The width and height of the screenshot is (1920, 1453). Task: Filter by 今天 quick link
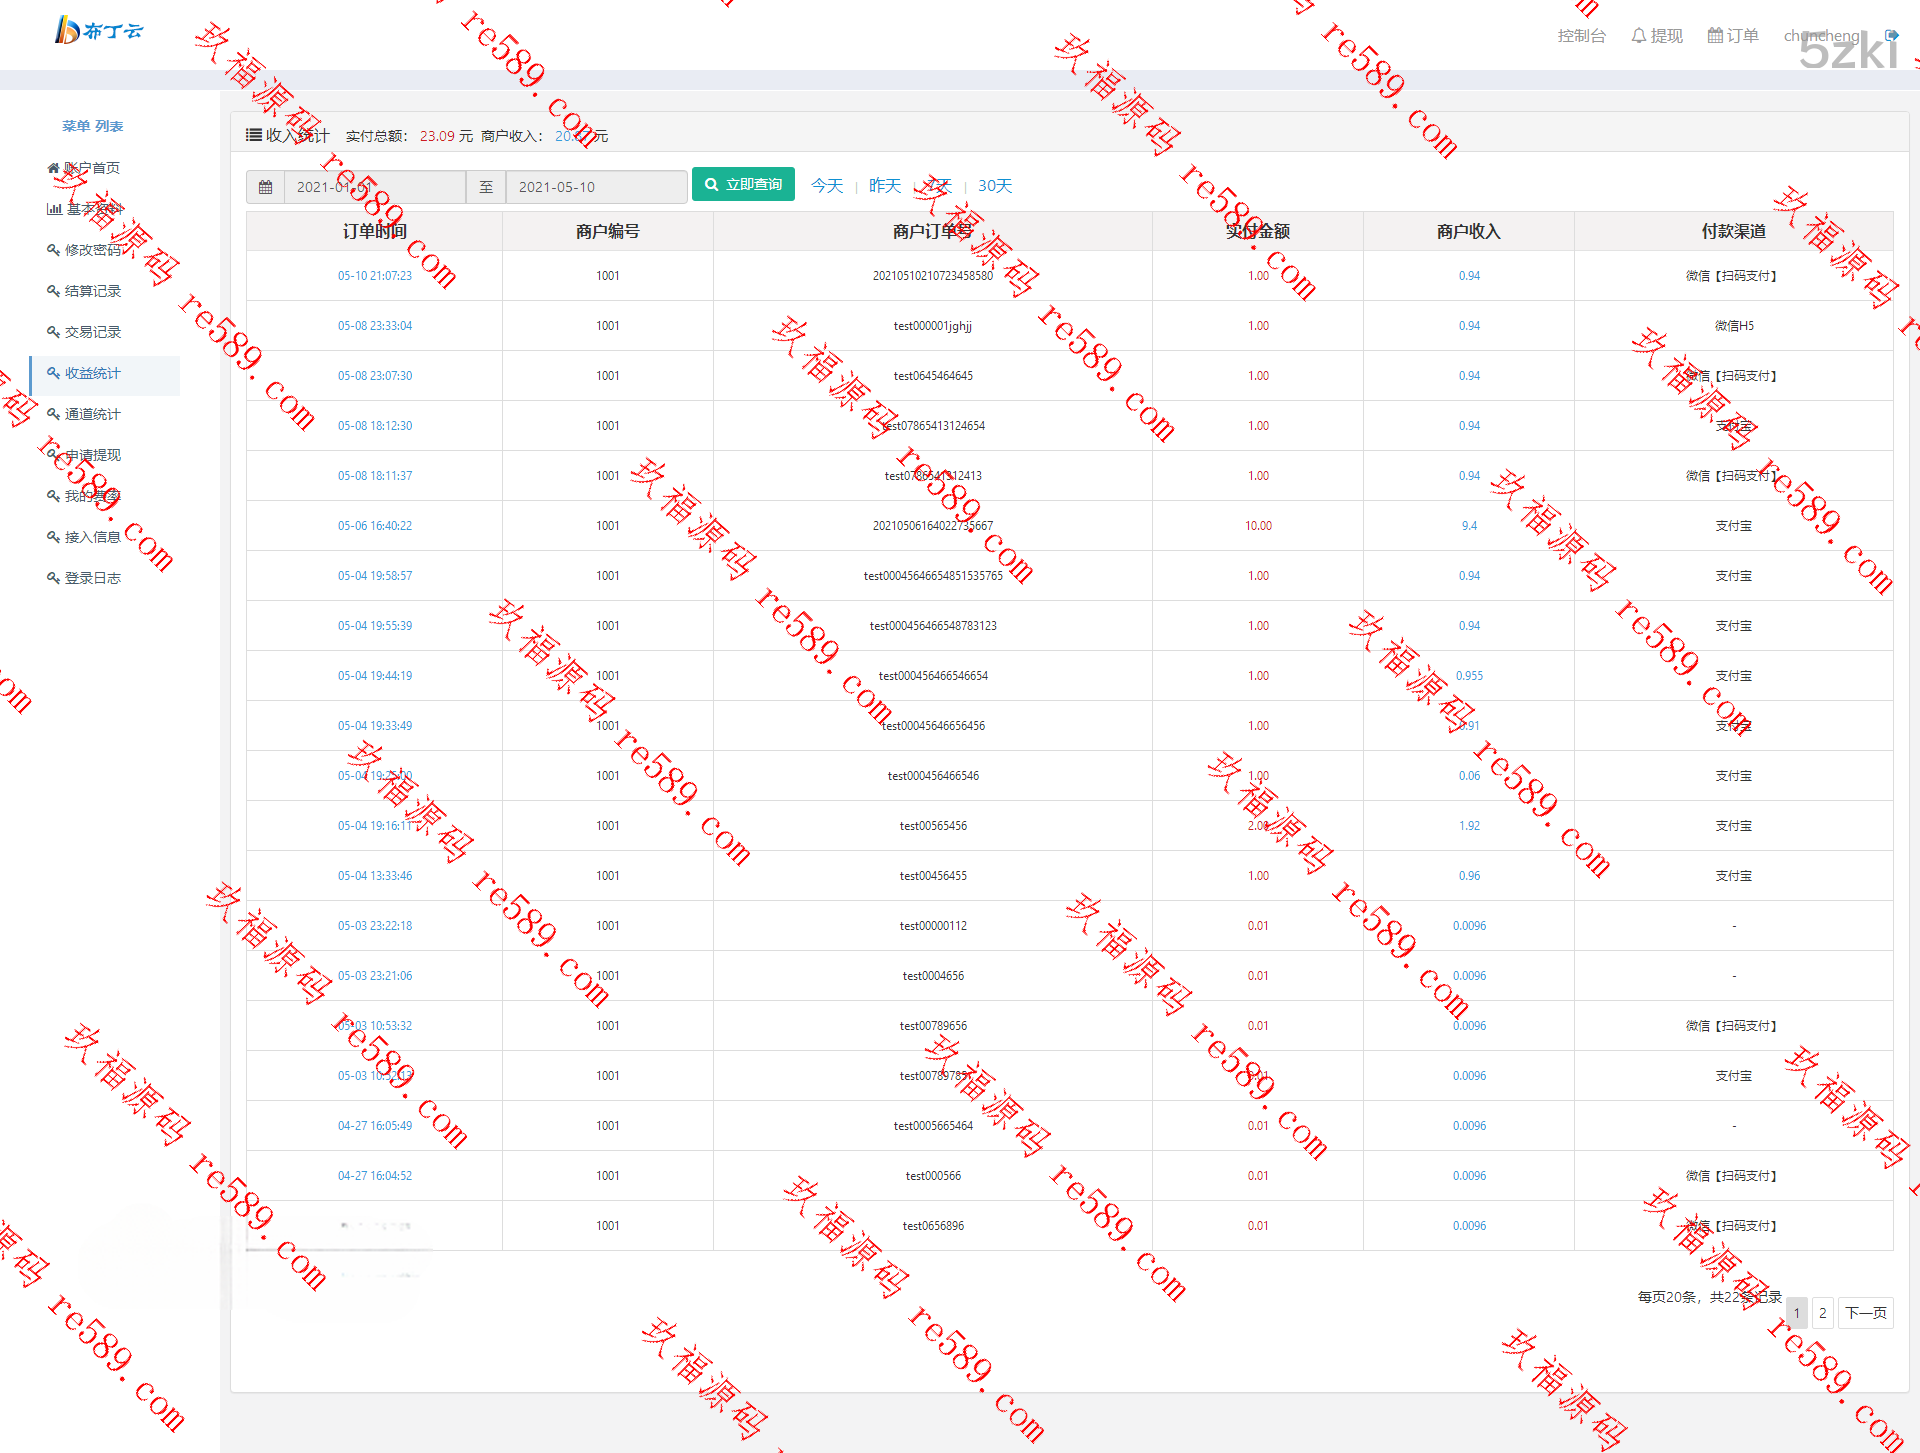point(826,186)
